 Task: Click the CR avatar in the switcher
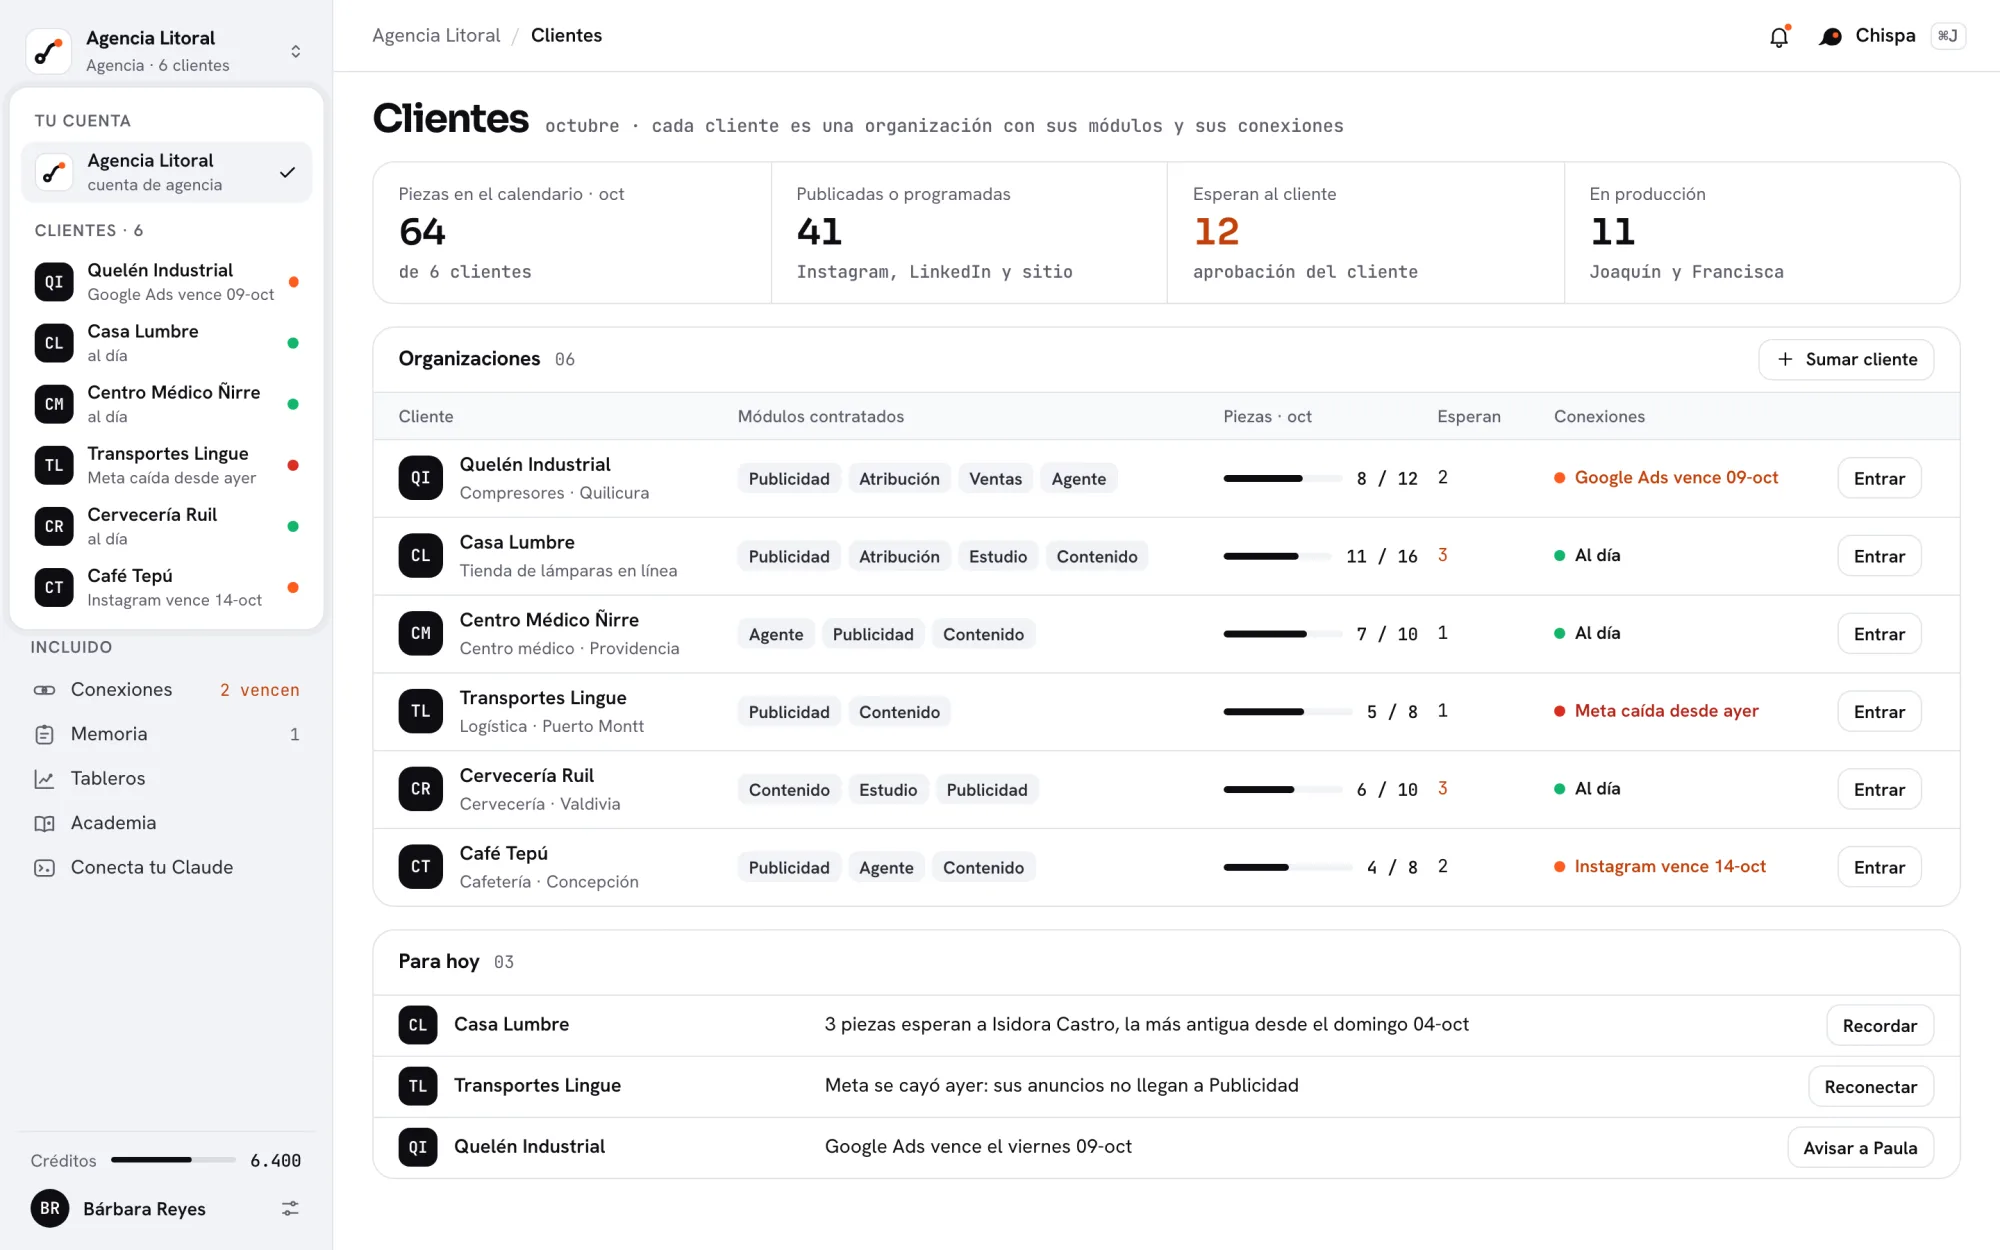point(54,526)
